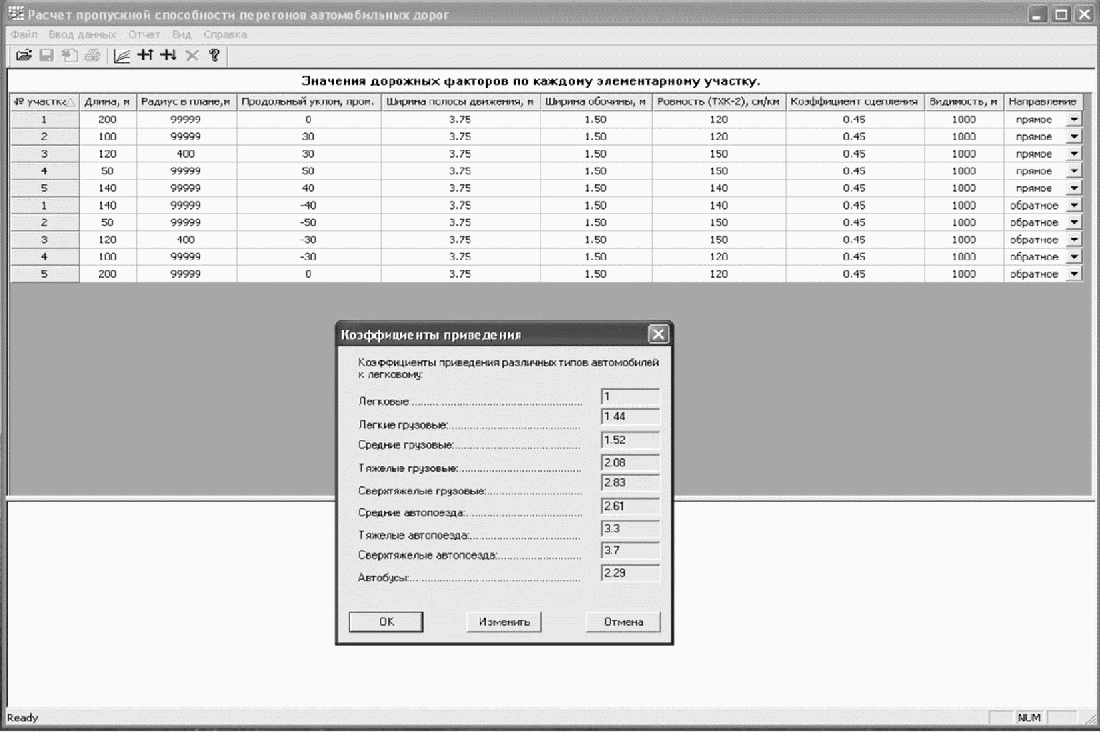This screenshot has height=732, width=1100.
Task: Click the Save diskette toolbar icon
Action: click(45, 55)
